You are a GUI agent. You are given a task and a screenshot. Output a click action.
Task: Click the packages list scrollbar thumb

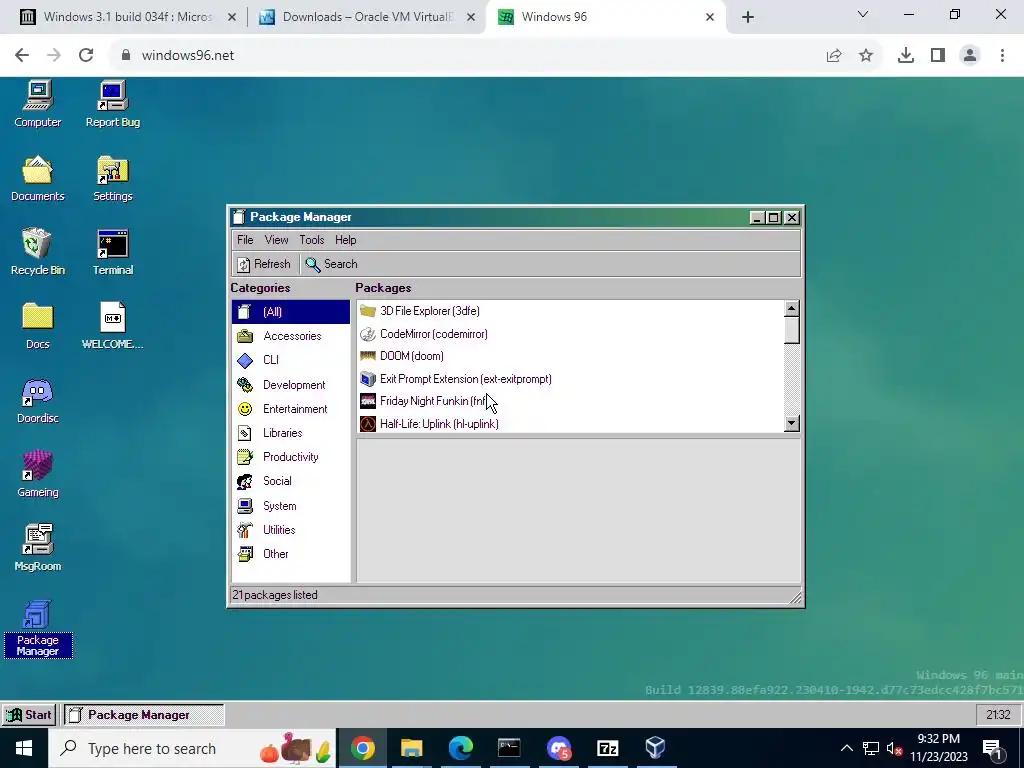pyautogui.click(x=792, y=330)
